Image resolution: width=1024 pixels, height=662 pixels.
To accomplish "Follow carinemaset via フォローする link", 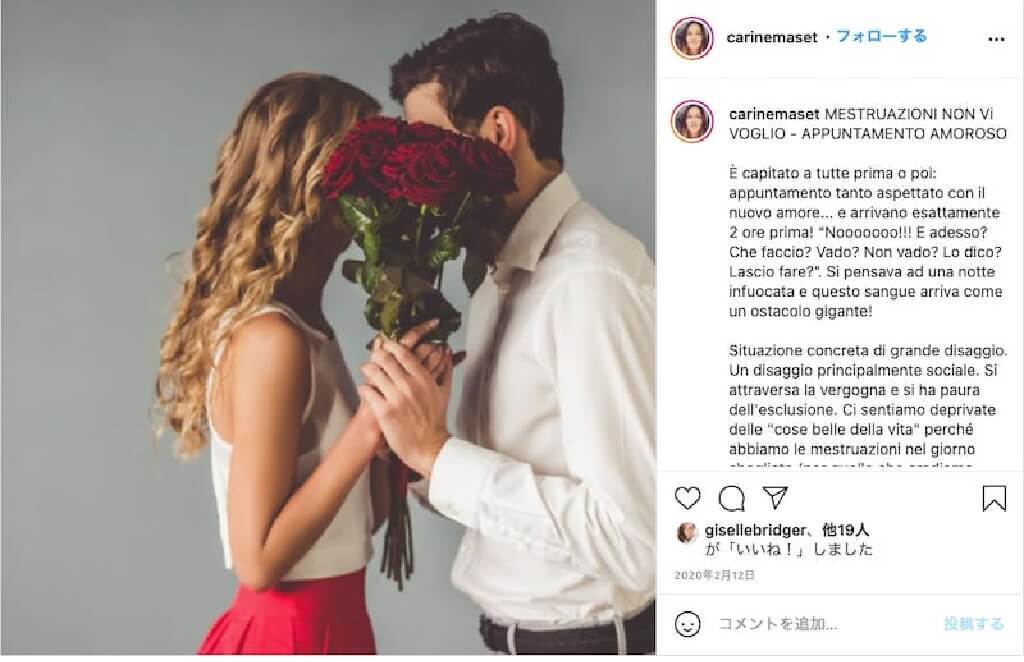I will click(x=882, y=37).
